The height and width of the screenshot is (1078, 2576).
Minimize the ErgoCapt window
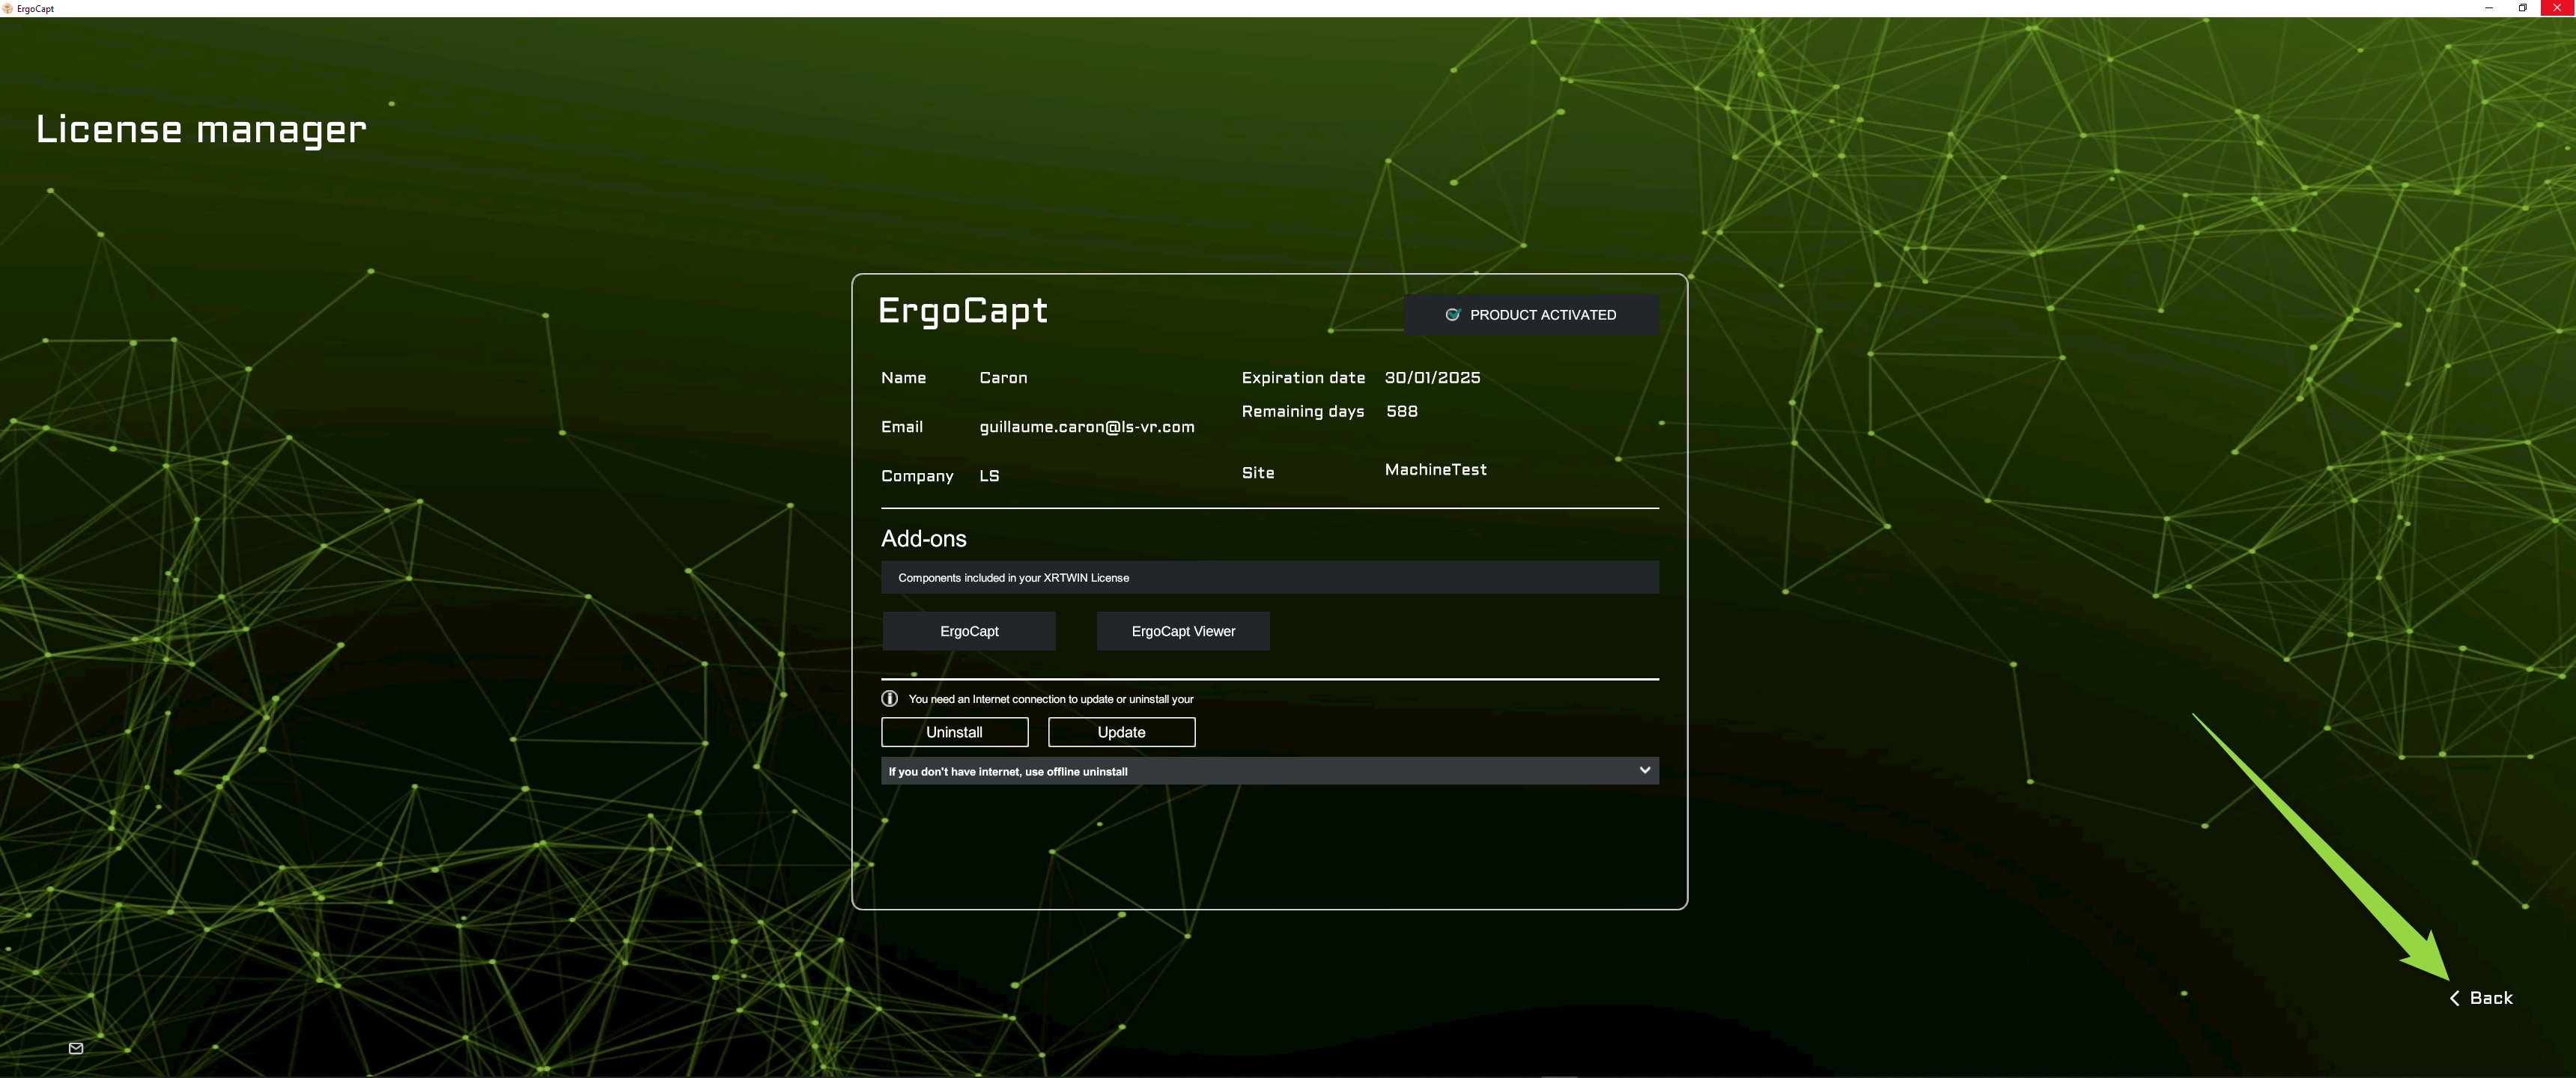2488,8
